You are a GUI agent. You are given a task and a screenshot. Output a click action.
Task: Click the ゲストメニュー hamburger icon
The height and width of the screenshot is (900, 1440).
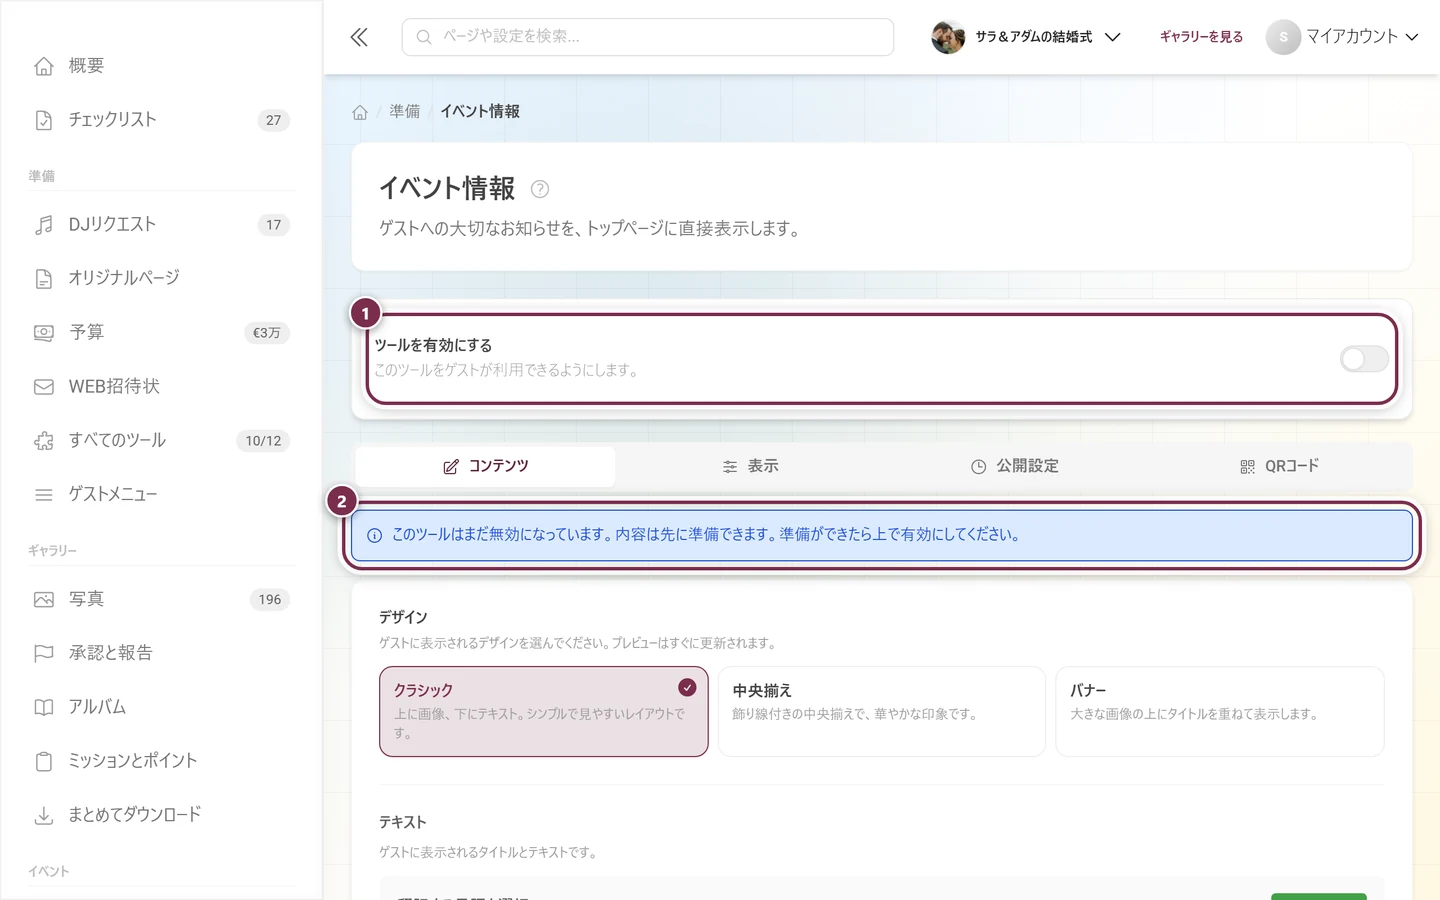tap(44, 495)
